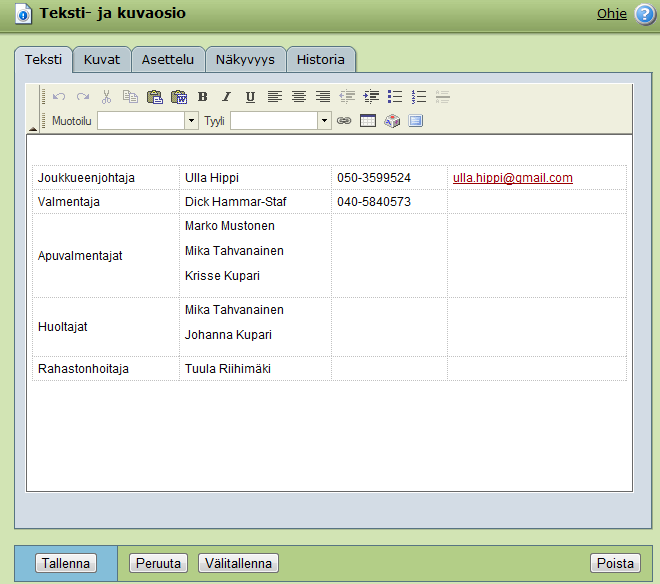The width and height of the screenshot is (660, 584).
Task: Click the Poista button
Action: (x=615, y=563)
